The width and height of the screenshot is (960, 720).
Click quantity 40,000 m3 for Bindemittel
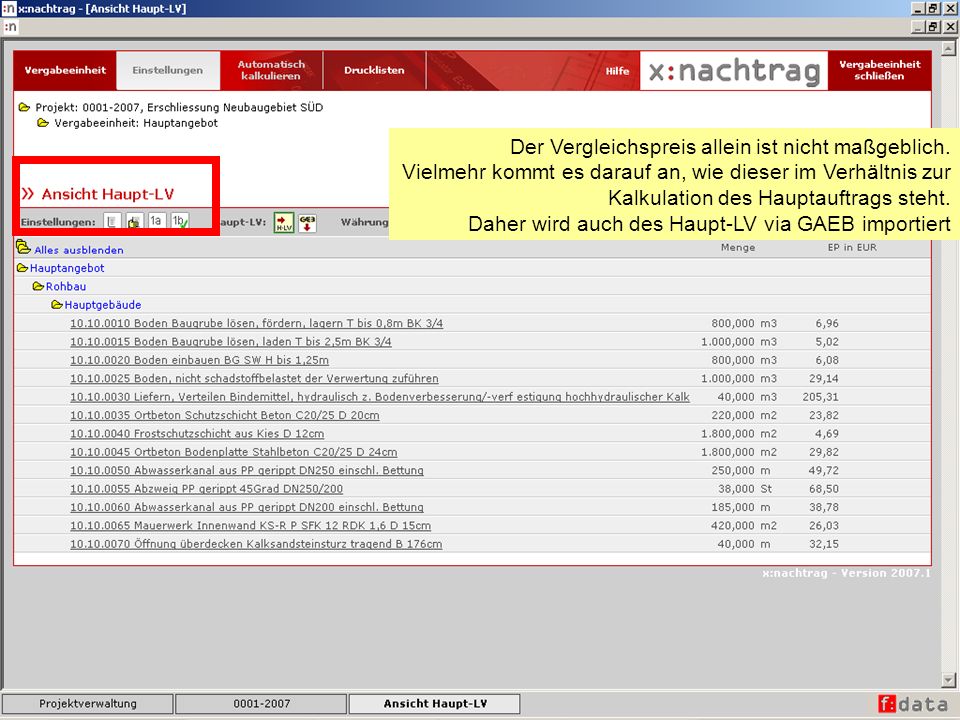[747, 397]
